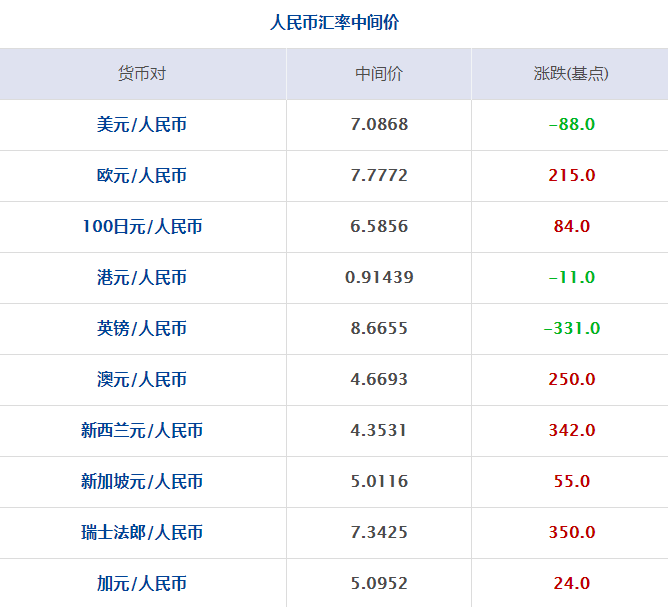Click the Swiss franc 350.0 change value
The width and height of the screenshot is (668, 607).
coord(572,533)
